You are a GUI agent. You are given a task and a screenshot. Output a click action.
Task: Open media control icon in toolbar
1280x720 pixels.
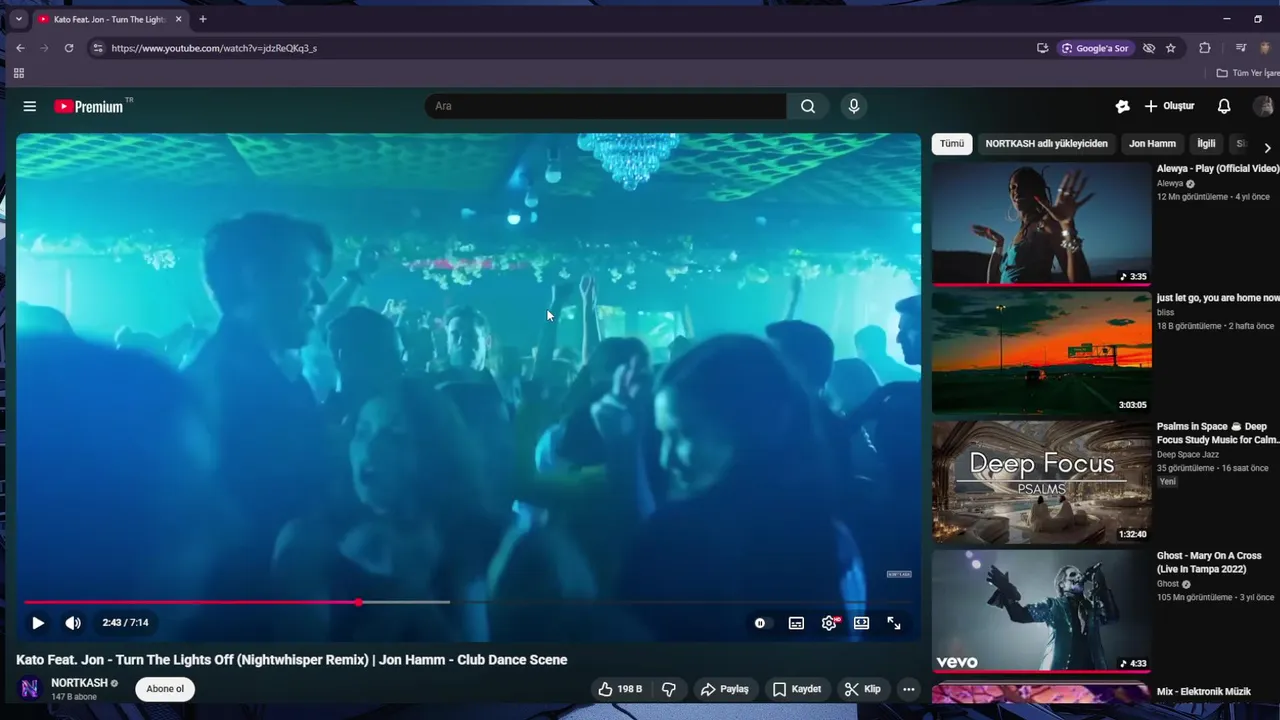1241,48
